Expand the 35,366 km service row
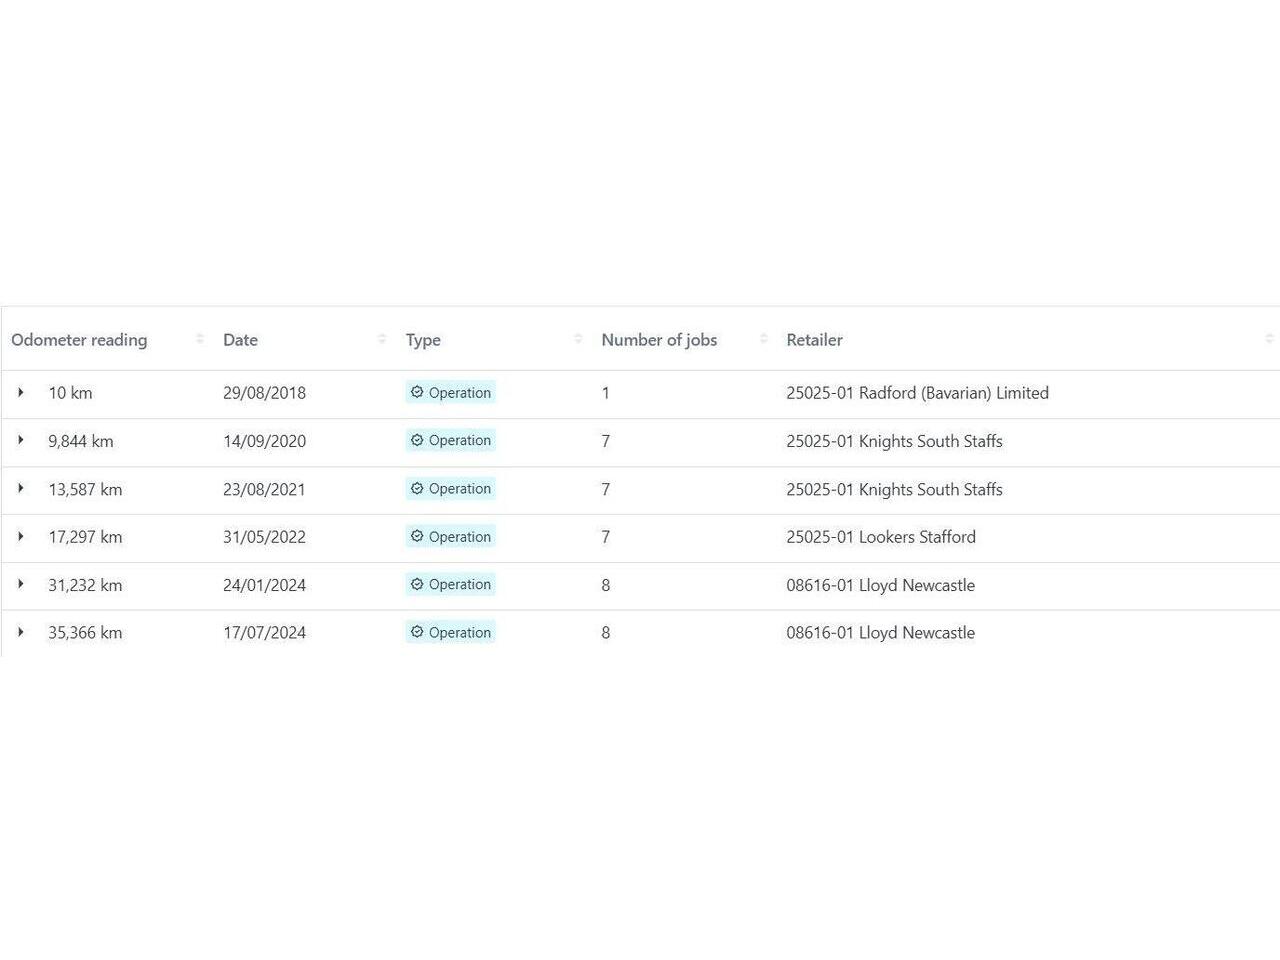Image resolution: width=1280 pixels, height=960 pixels. point(21,633)
